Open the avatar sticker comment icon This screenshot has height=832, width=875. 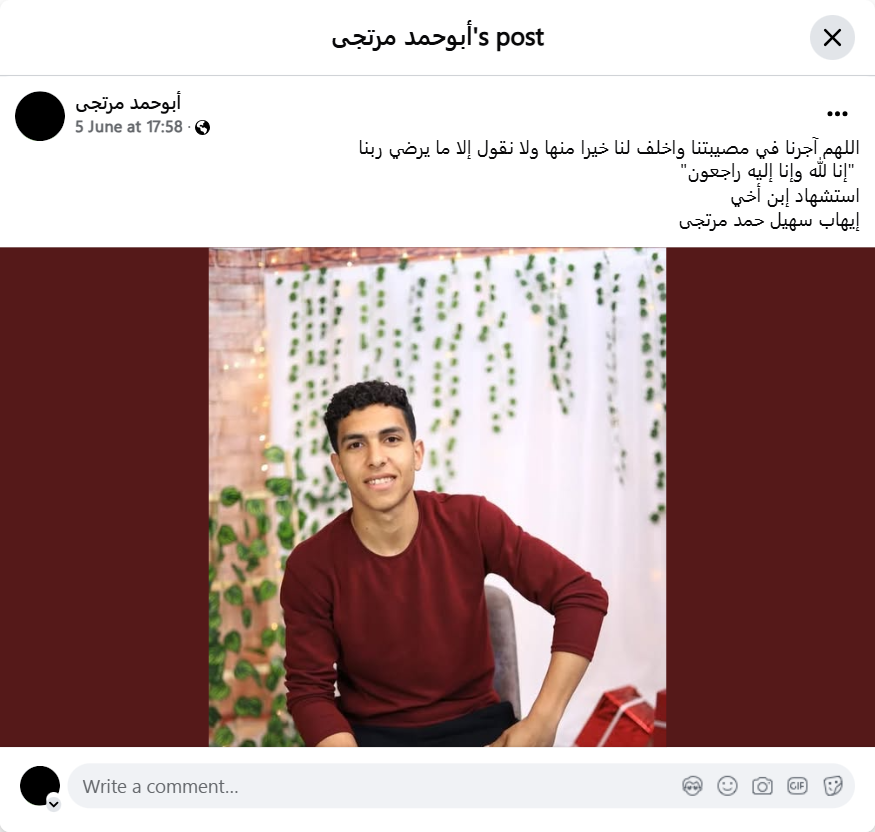click(x=692, y=786)
